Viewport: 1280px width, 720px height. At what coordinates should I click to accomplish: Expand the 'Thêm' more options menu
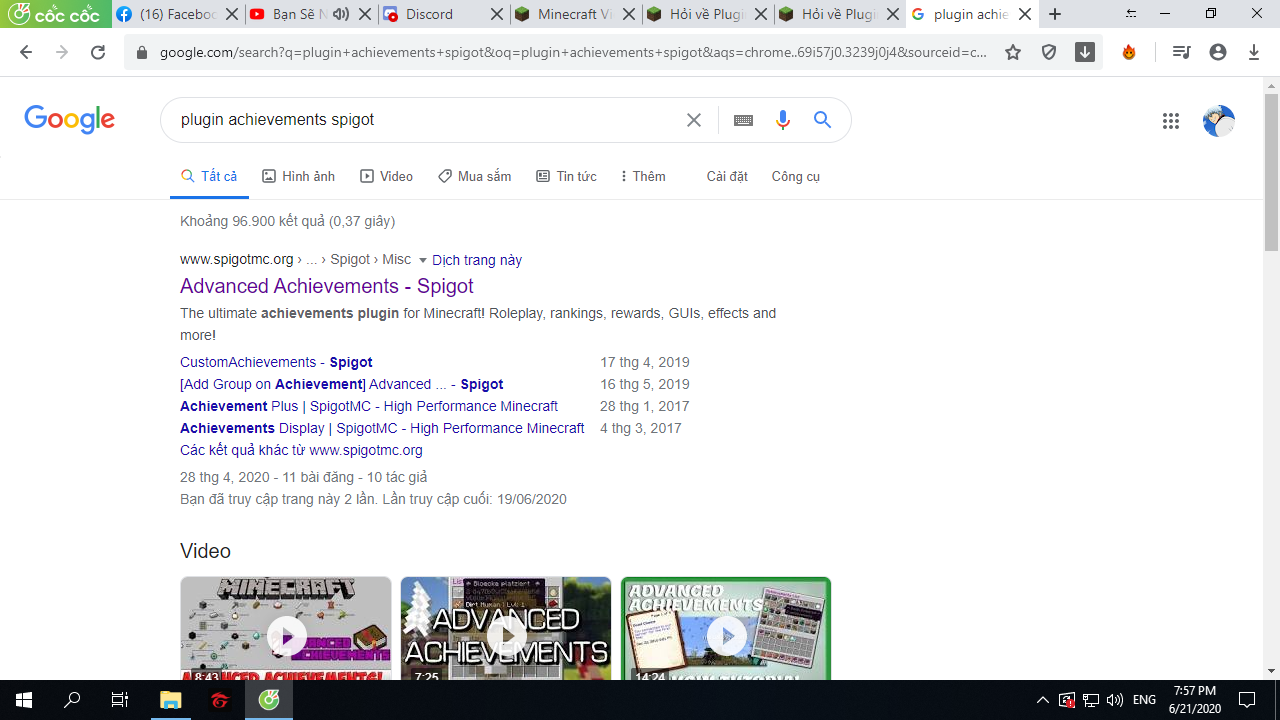click(643, 176)
